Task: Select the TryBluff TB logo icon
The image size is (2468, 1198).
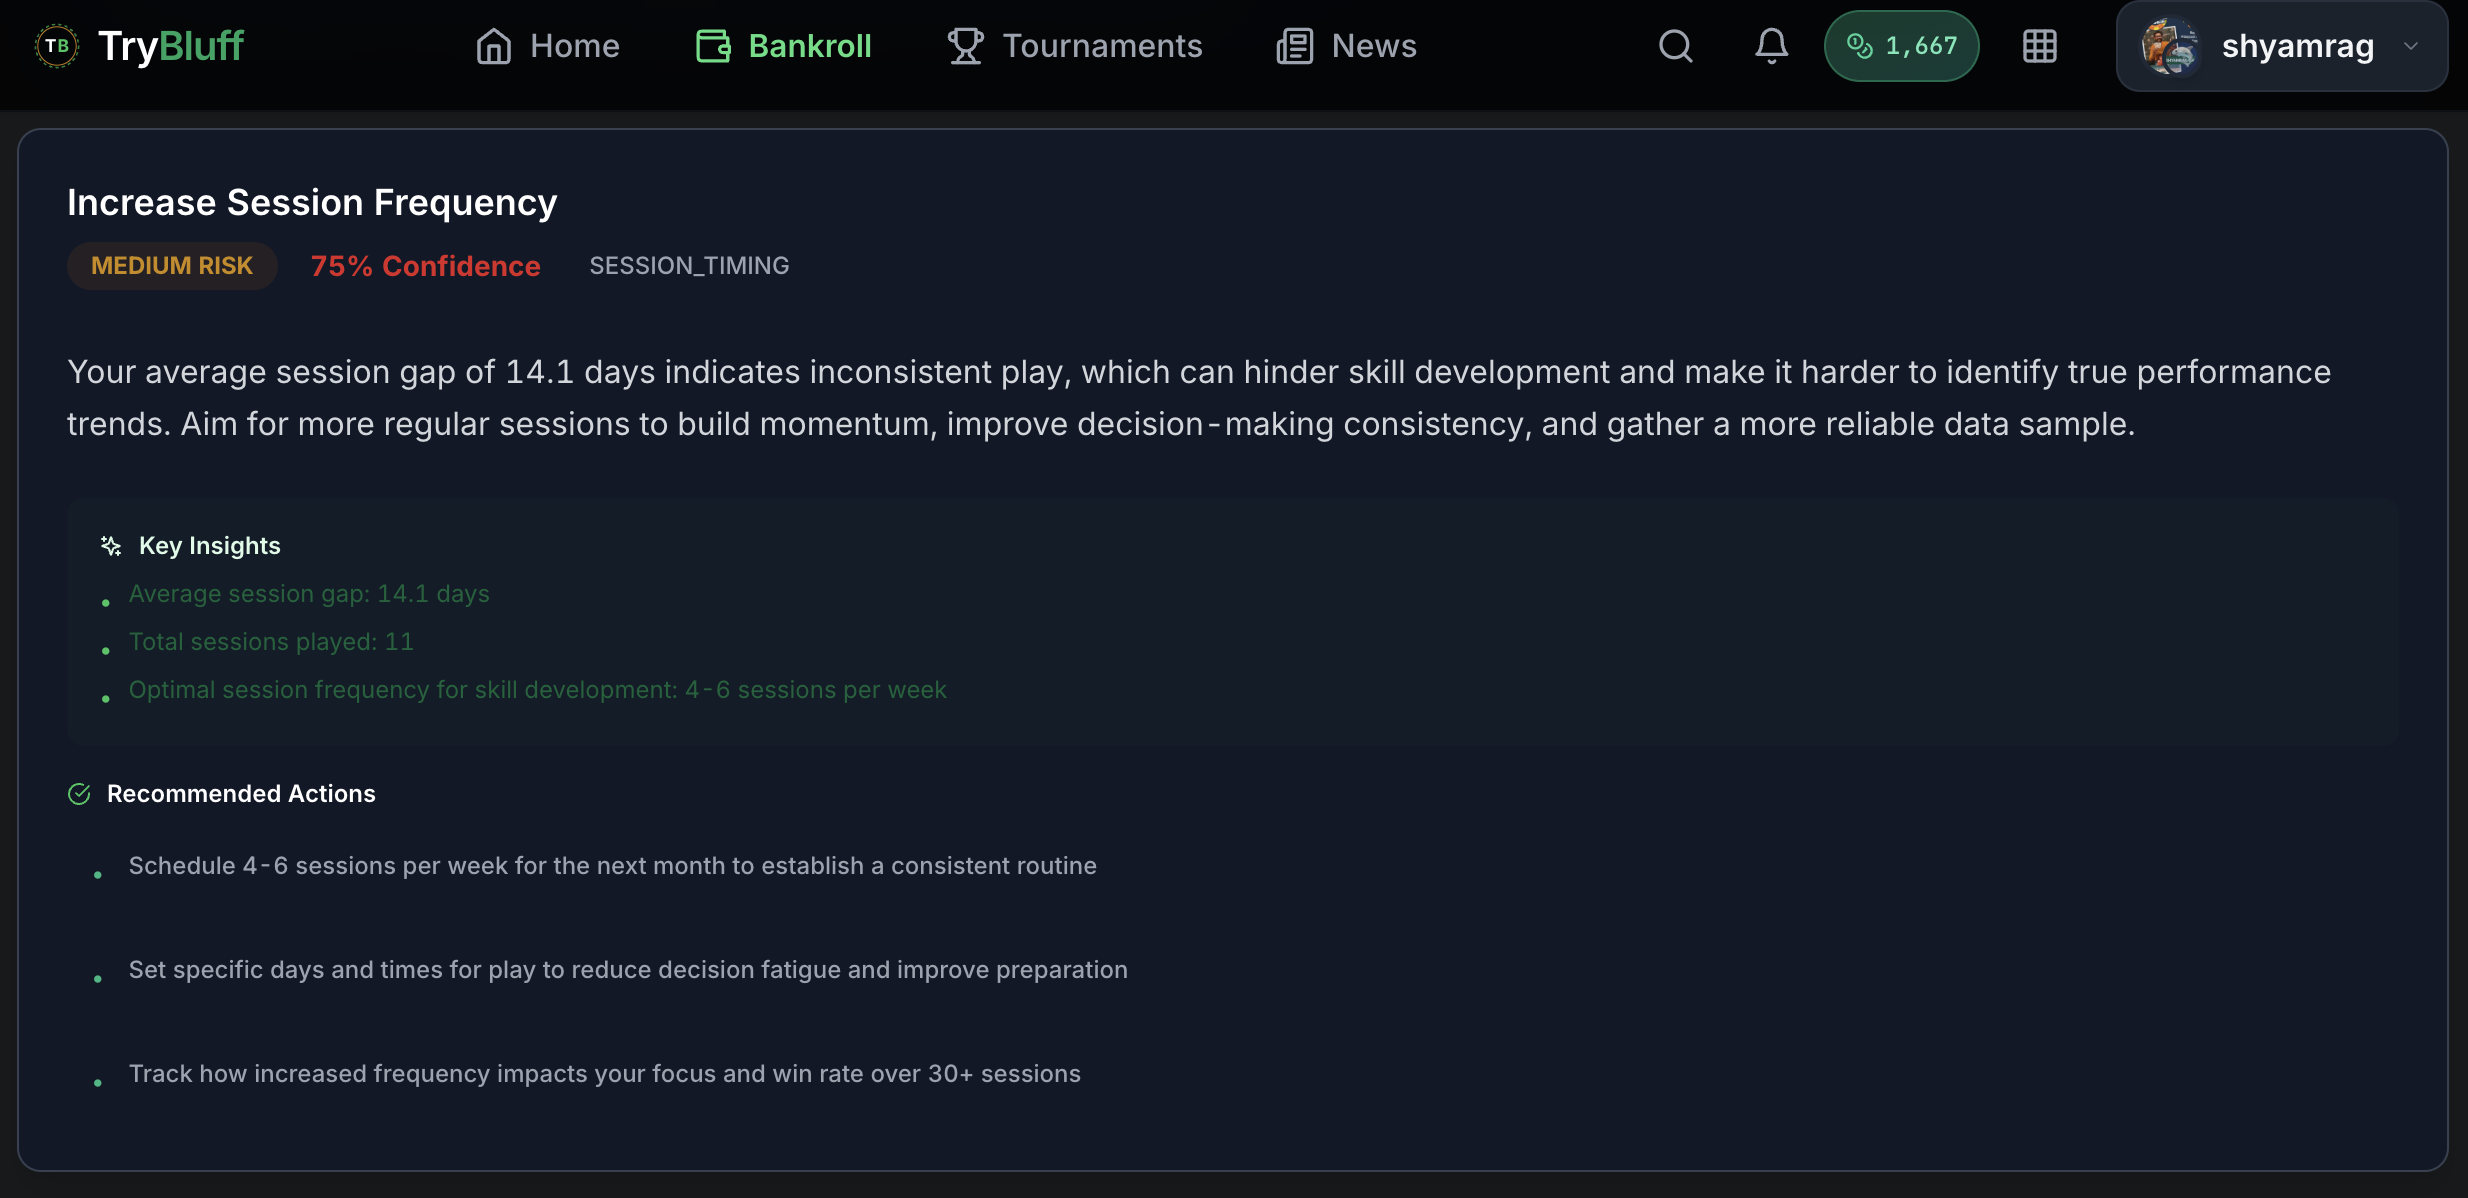Action: [x=57, y=45]
